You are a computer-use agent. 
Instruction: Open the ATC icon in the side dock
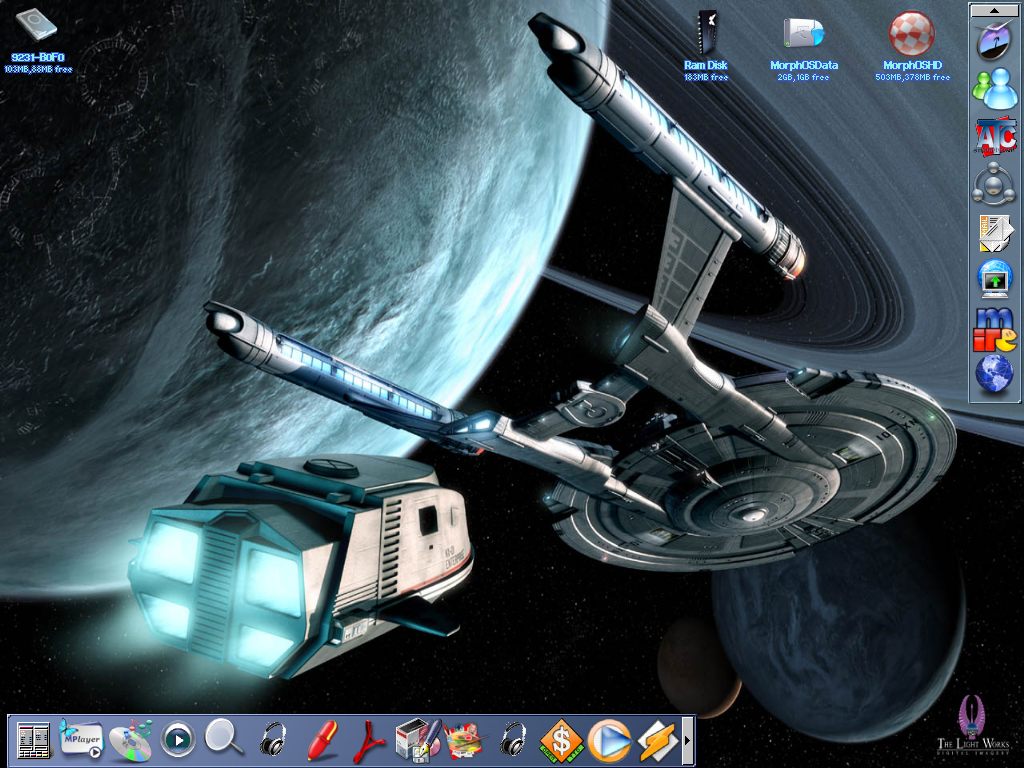(x=995, y=136)
